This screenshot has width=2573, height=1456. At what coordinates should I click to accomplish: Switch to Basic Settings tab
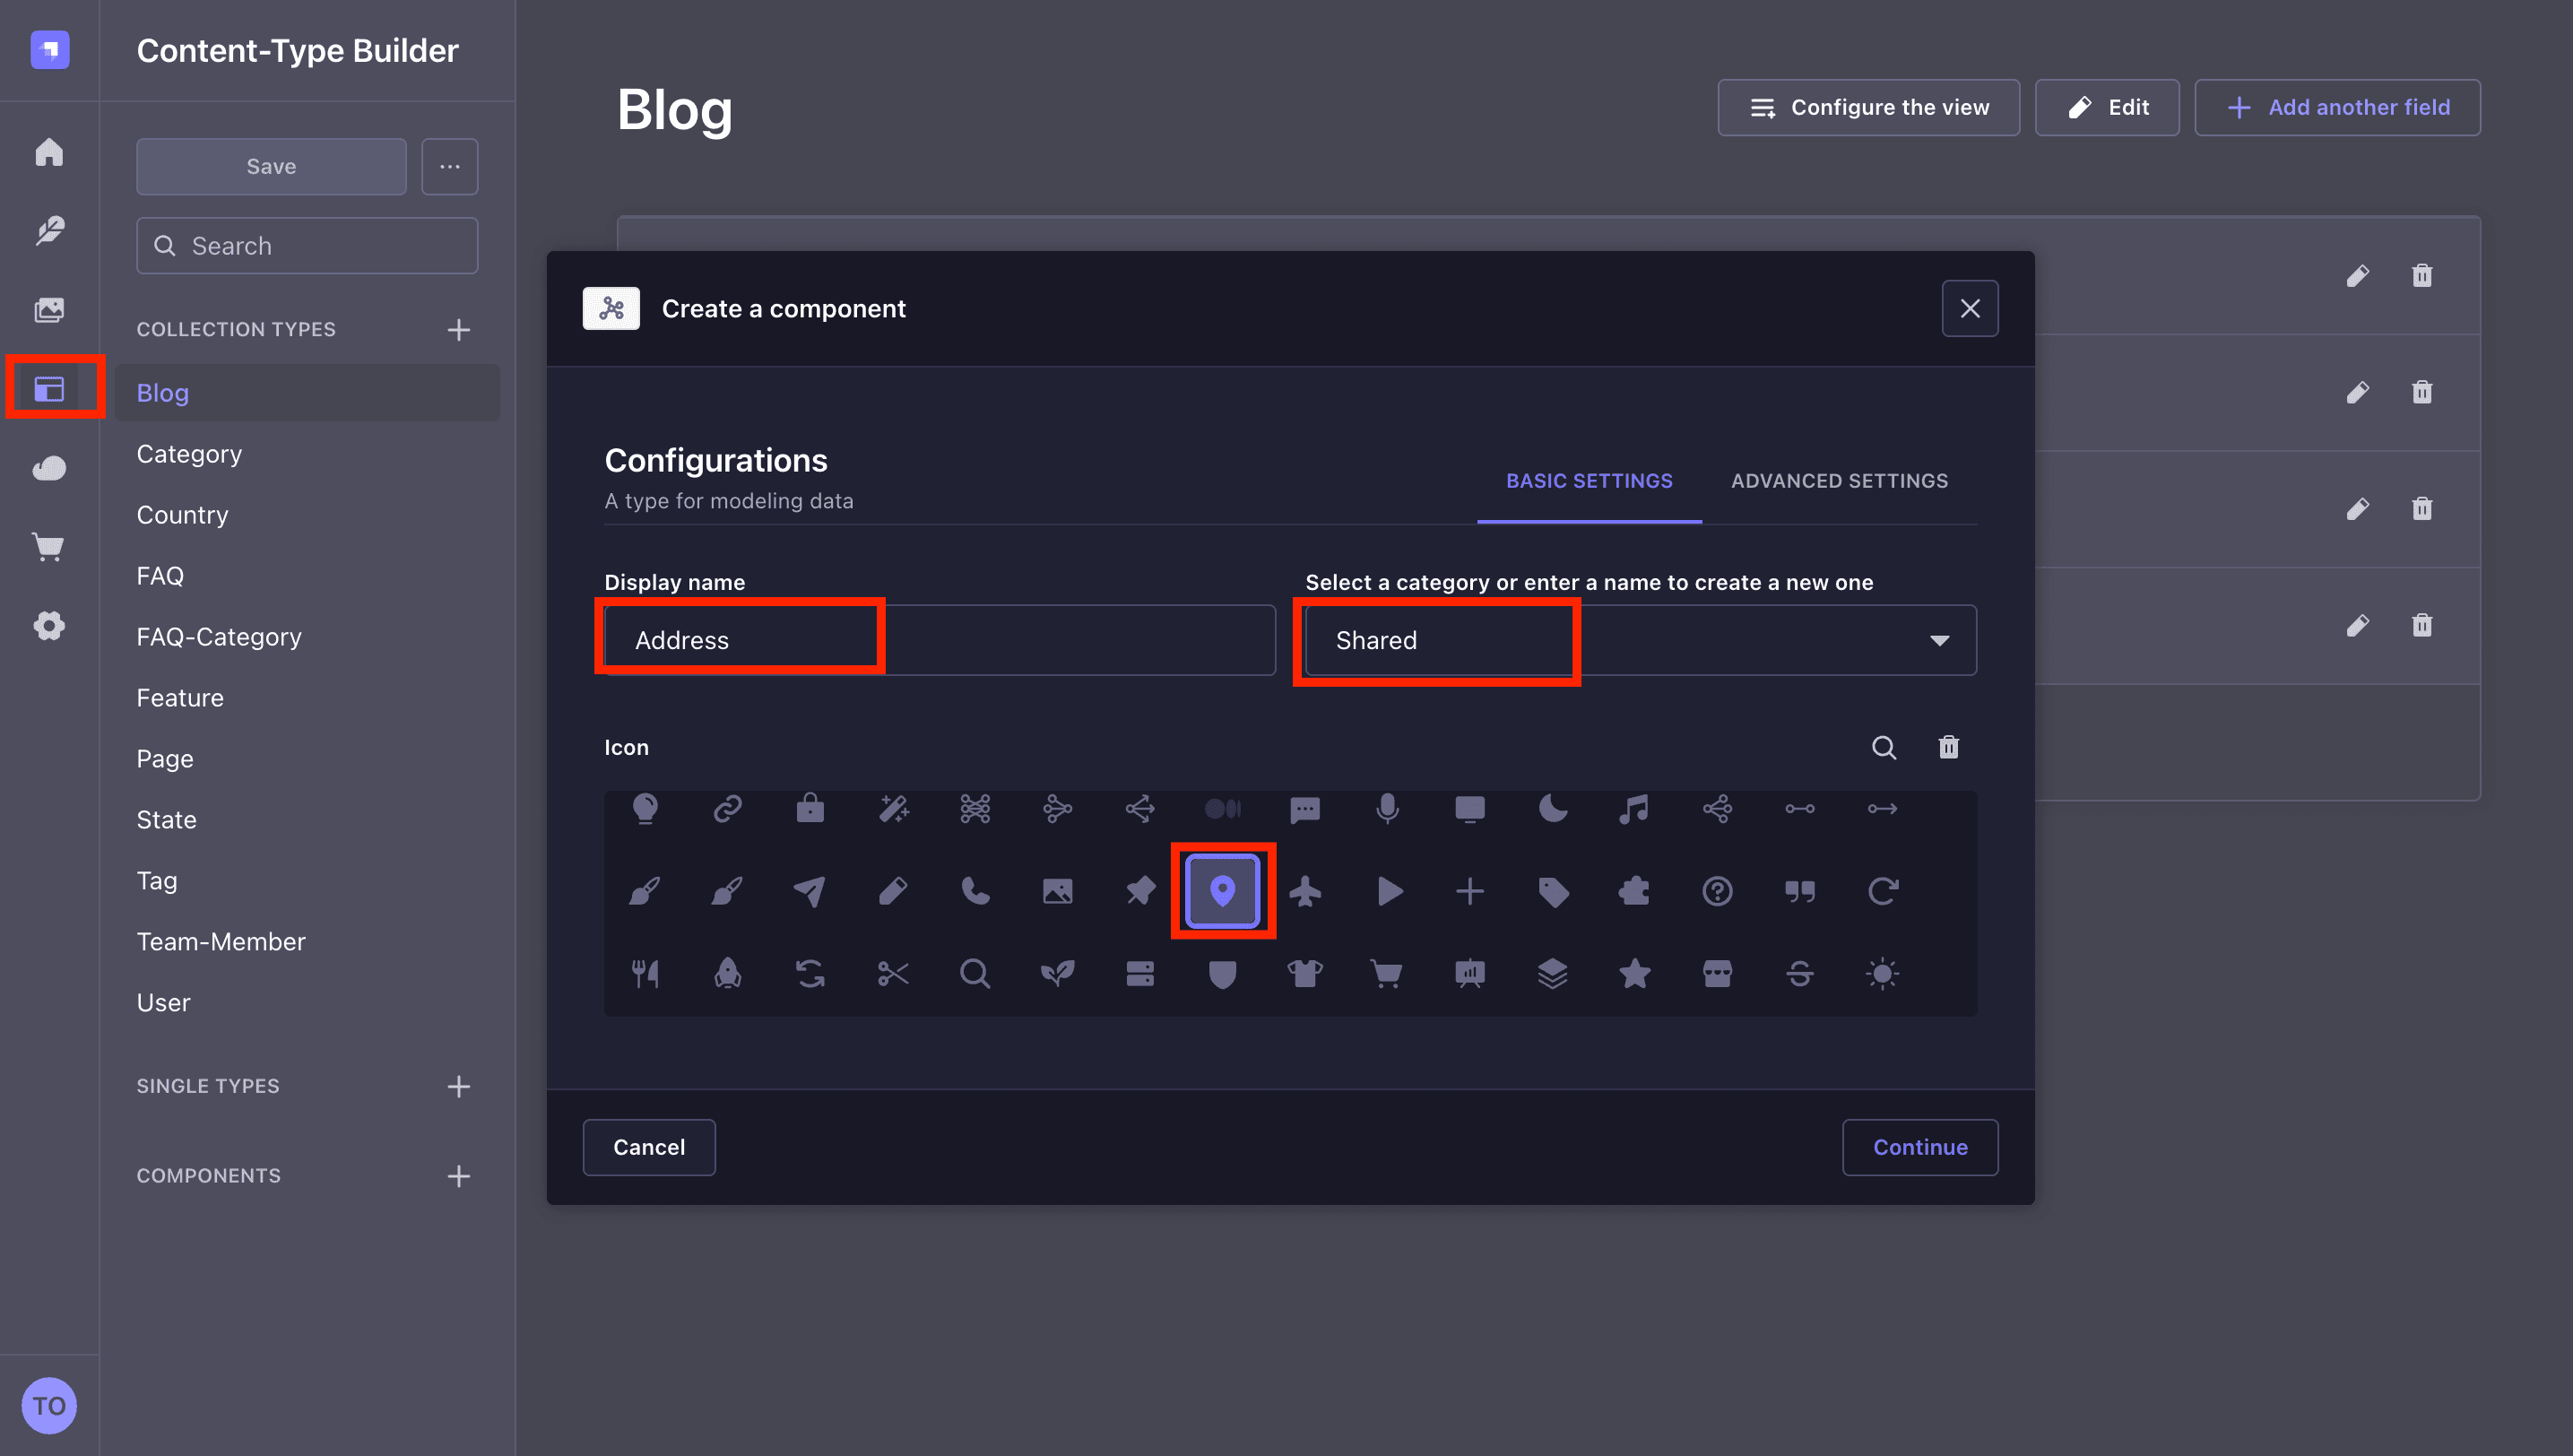pyautogui.click(x=1589, y=481)
